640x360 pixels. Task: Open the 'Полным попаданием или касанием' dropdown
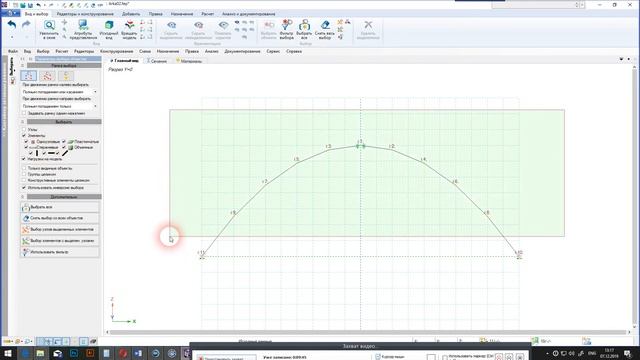click(x=60, y=92)
